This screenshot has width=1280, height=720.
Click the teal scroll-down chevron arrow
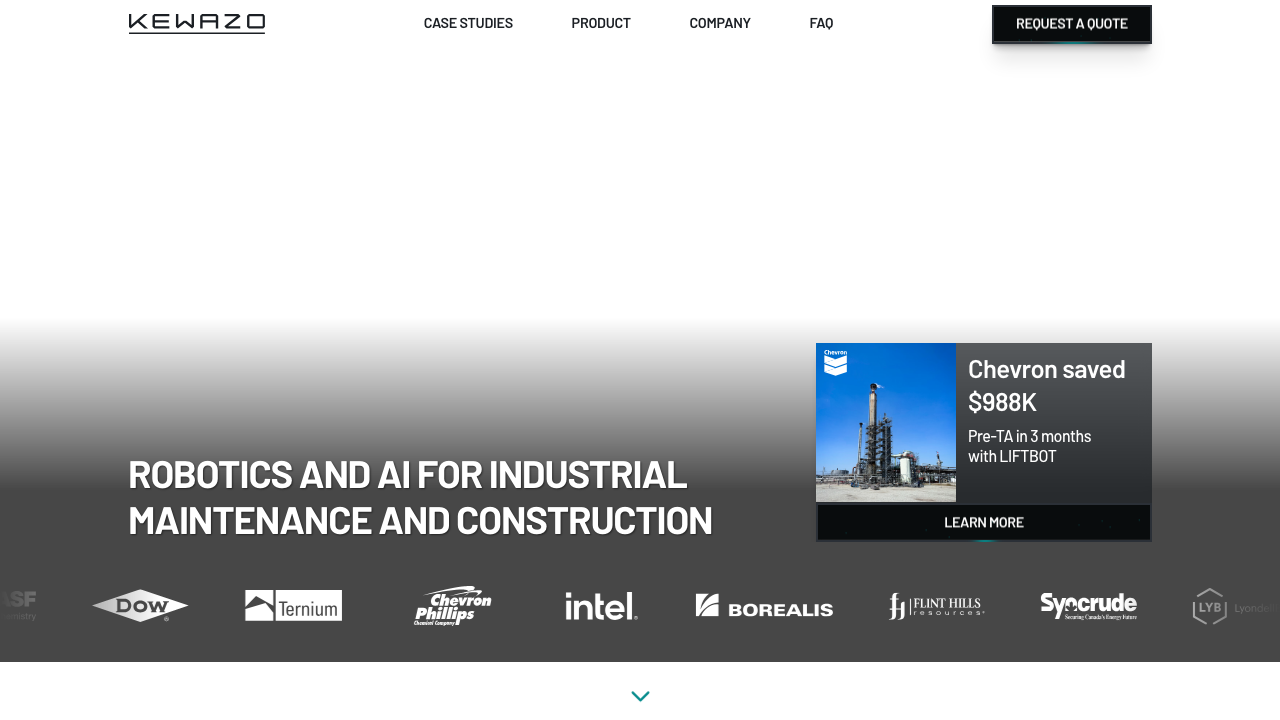coord(641,696)
